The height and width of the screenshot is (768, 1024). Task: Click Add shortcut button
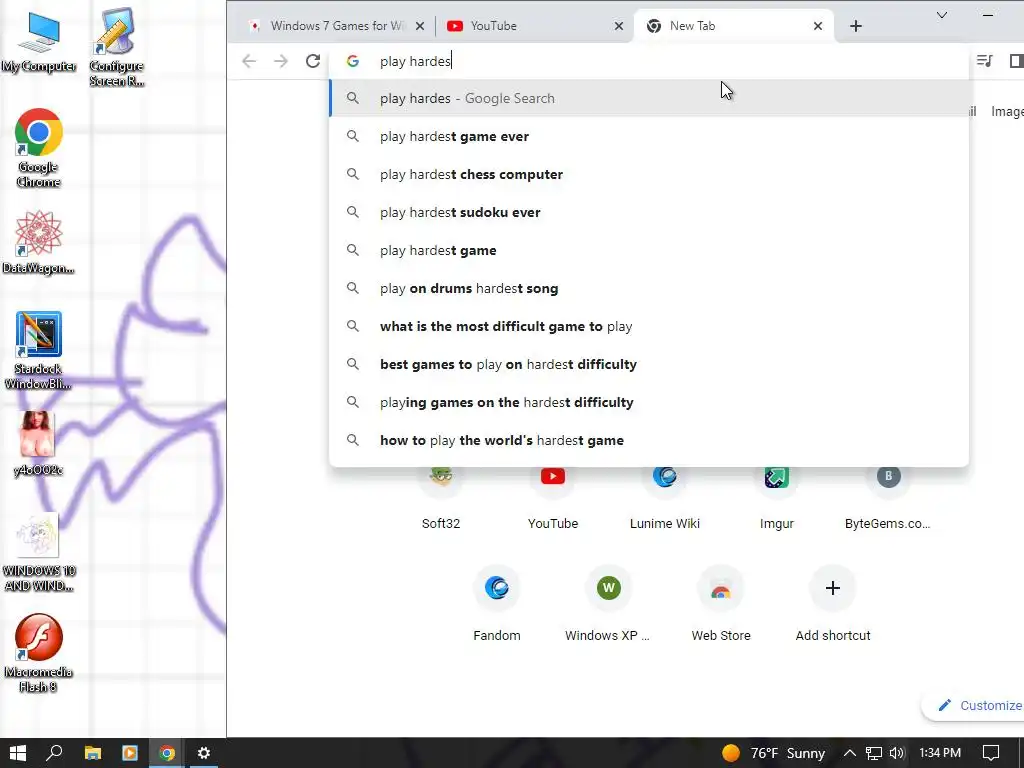833,604
